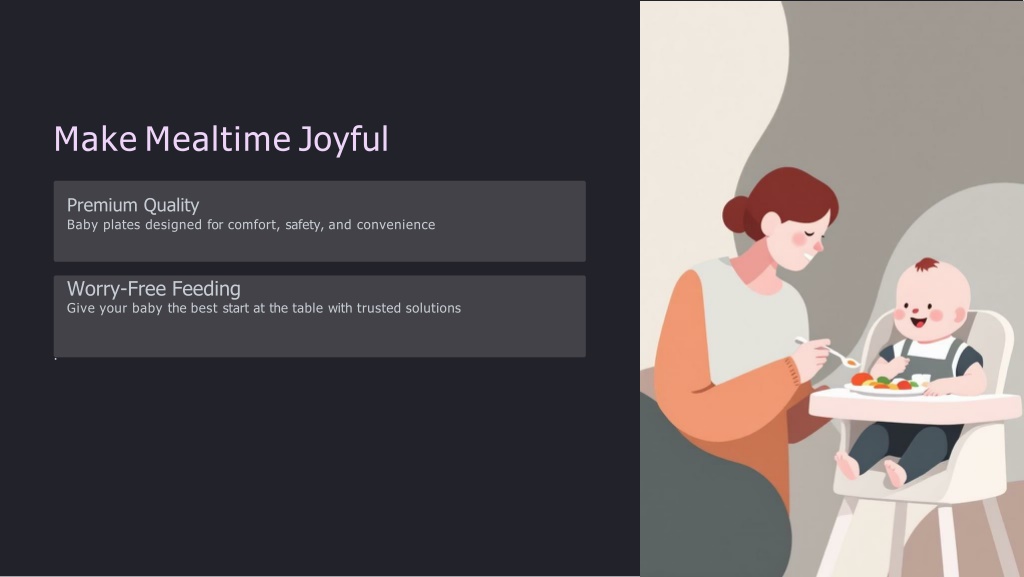Click the baby plates comfort description text

(x=251, y=225)
